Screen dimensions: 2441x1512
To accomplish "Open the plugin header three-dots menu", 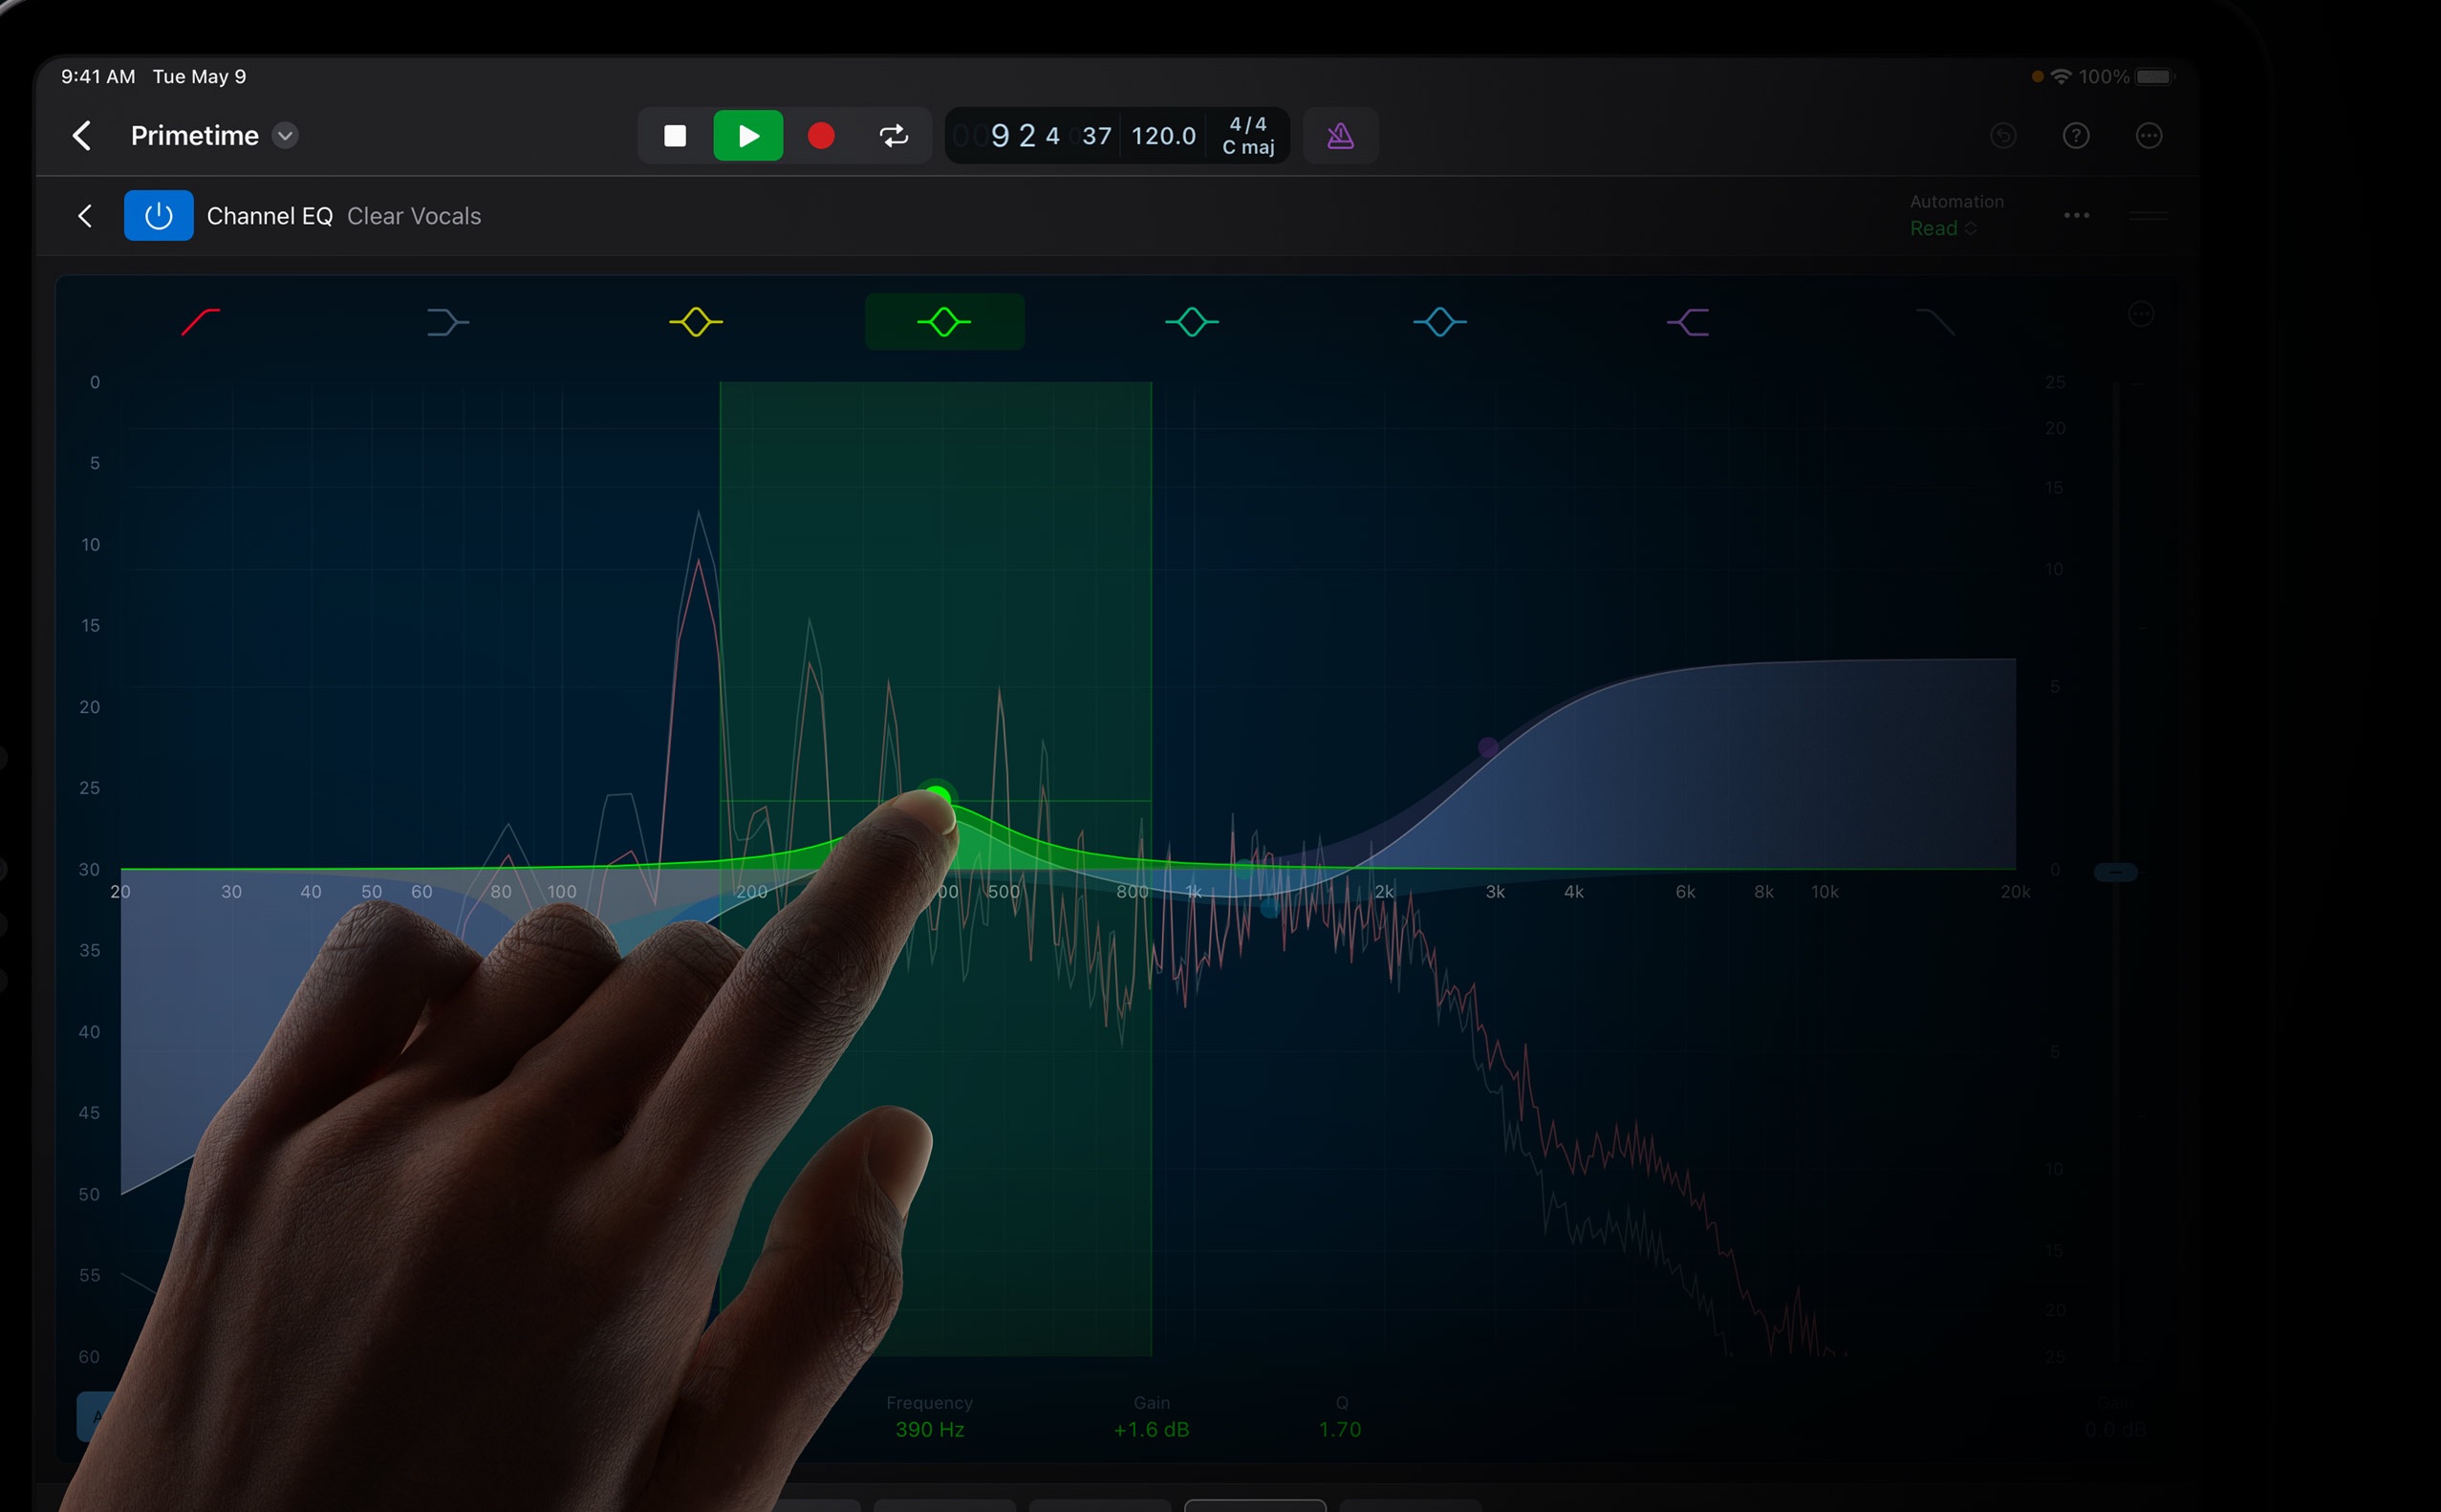I will 2076,216.
